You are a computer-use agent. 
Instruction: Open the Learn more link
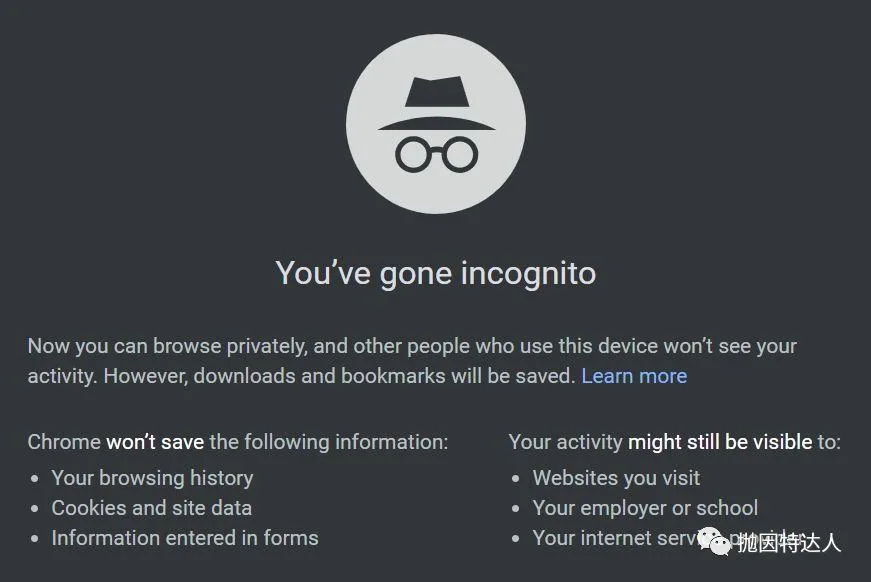pyautogui.click(x=634, y=376)
